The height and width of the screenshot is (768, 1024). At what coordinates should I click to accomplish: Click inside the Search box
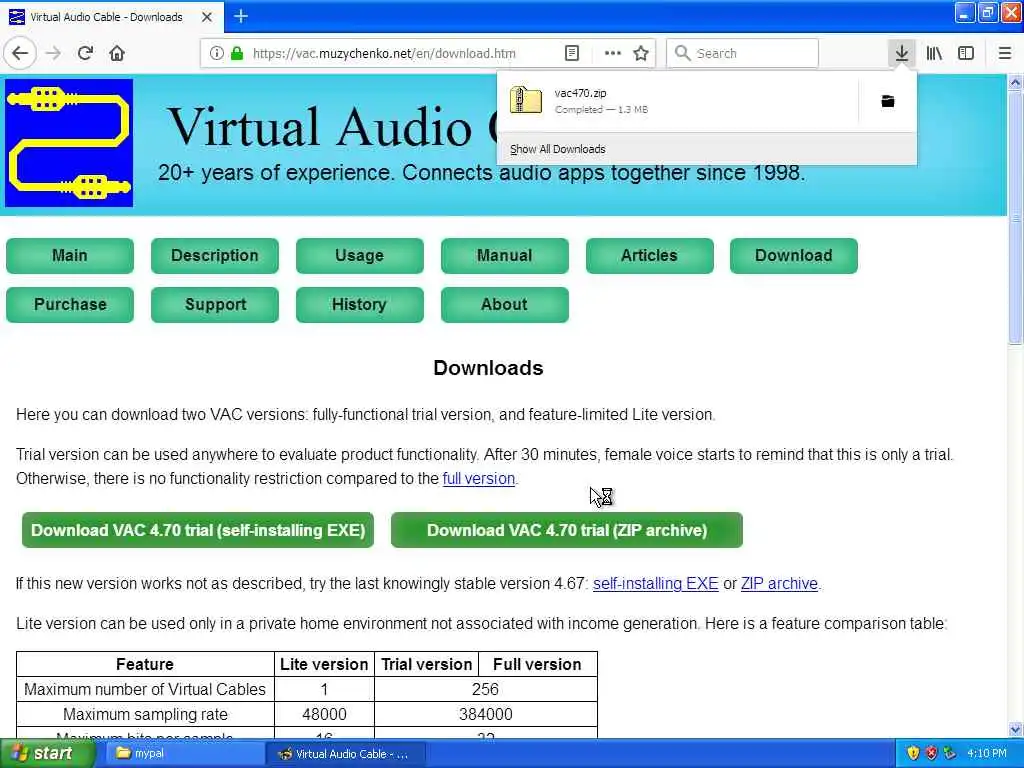[743, 53]
